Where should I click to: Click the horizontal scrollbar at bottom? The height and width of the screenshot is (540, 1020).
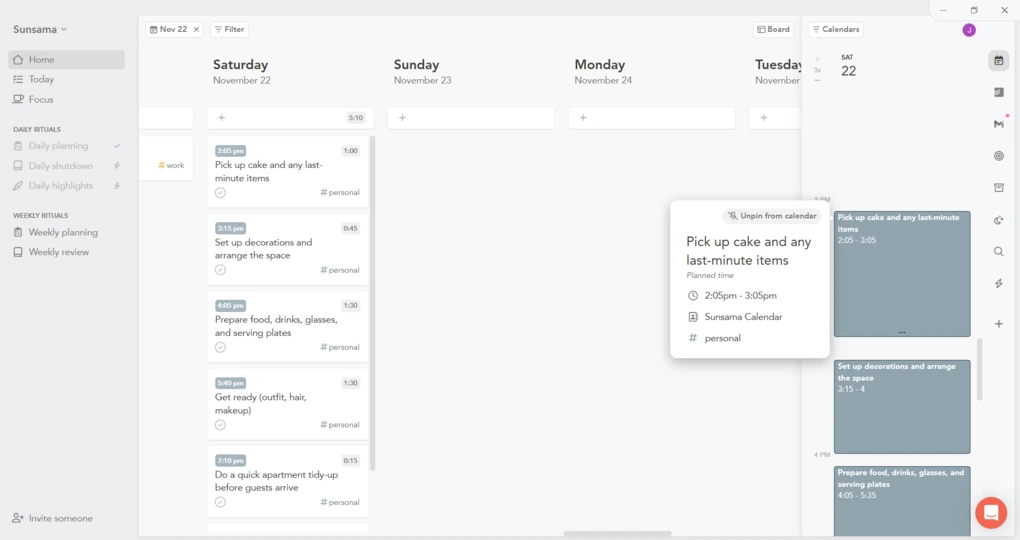click(x=617, y=534)
